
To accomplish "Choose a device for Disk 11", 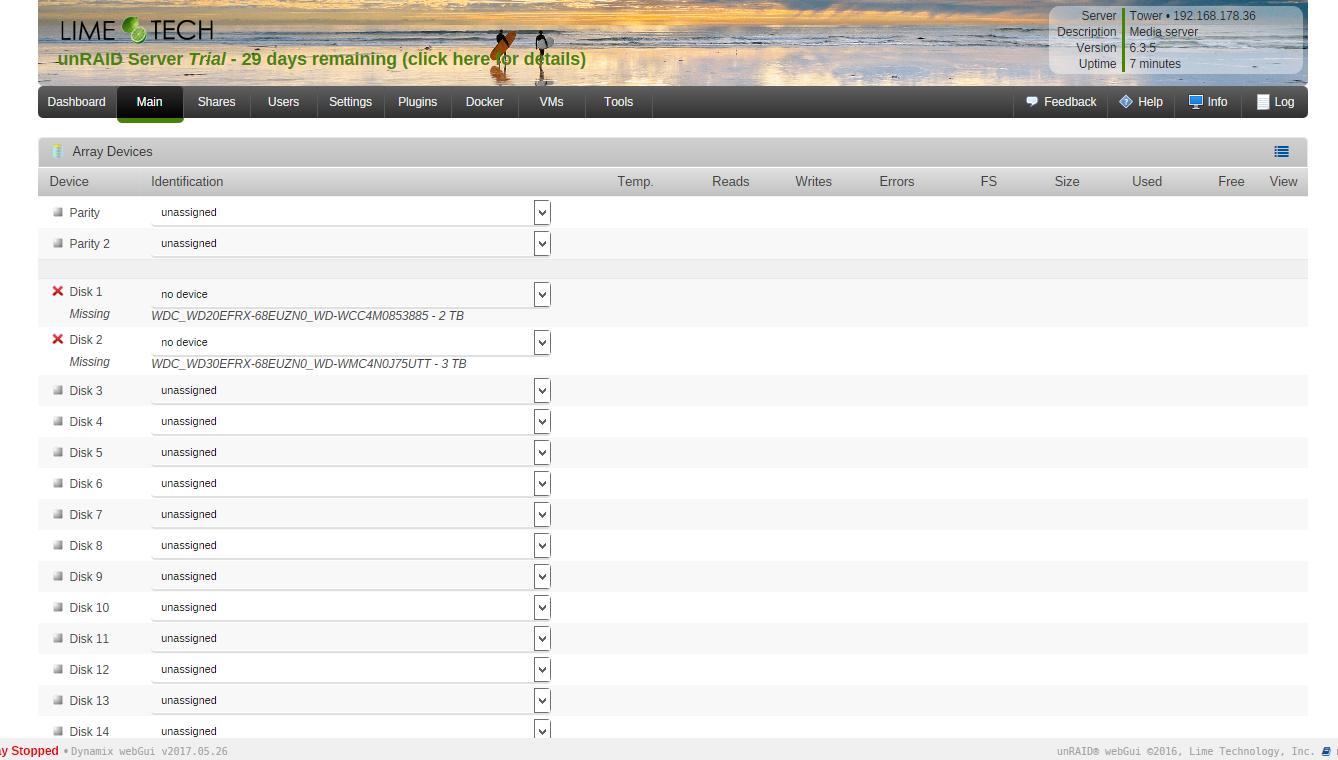I will tap(351, 638).
